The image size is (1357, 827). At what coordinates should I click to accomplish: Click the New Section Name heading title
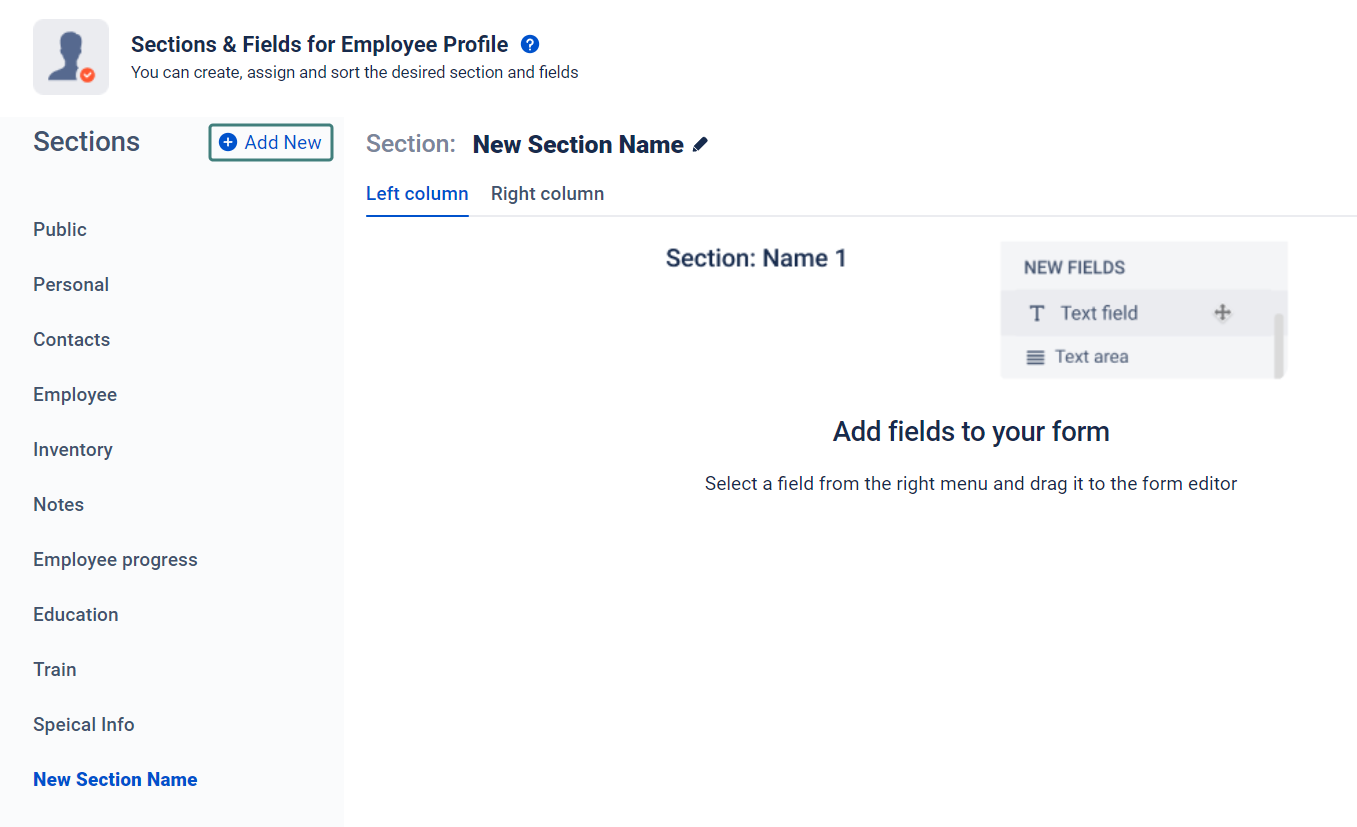pos(578,145)
